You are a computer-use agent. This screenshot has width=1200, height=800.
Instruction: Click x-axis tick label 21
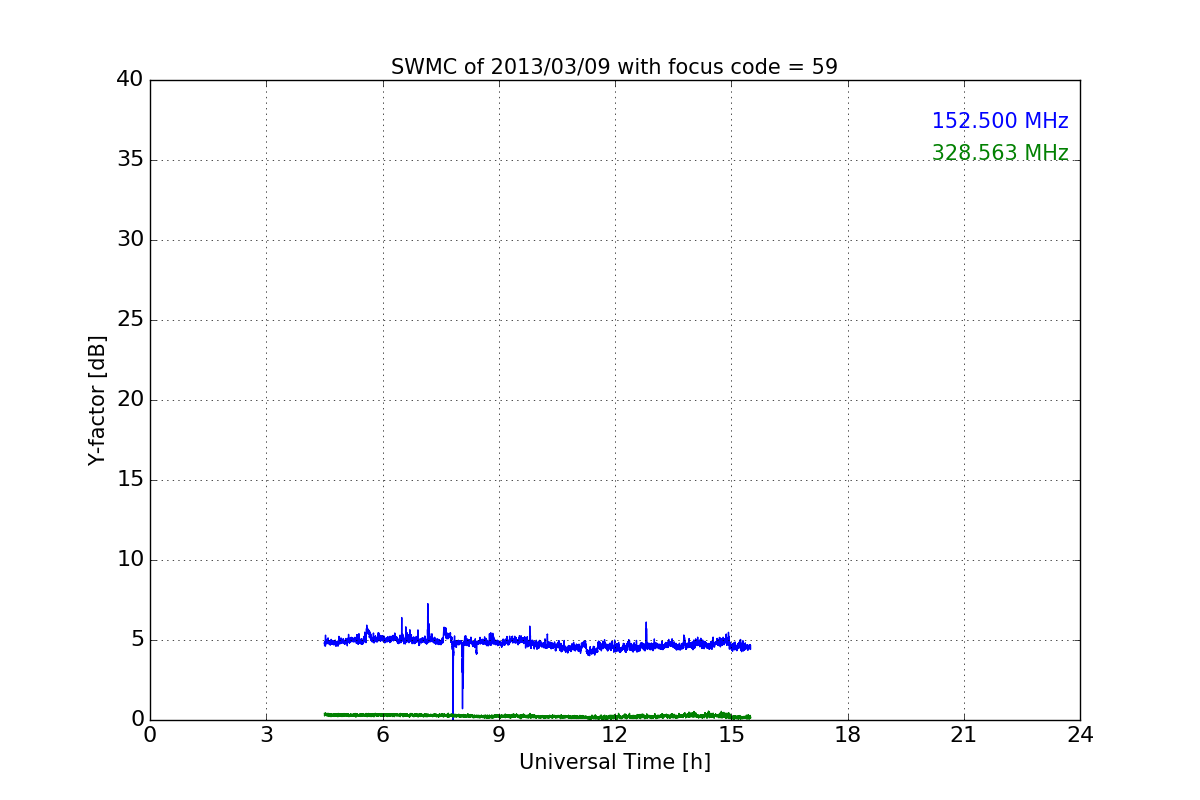click(964, 735)
